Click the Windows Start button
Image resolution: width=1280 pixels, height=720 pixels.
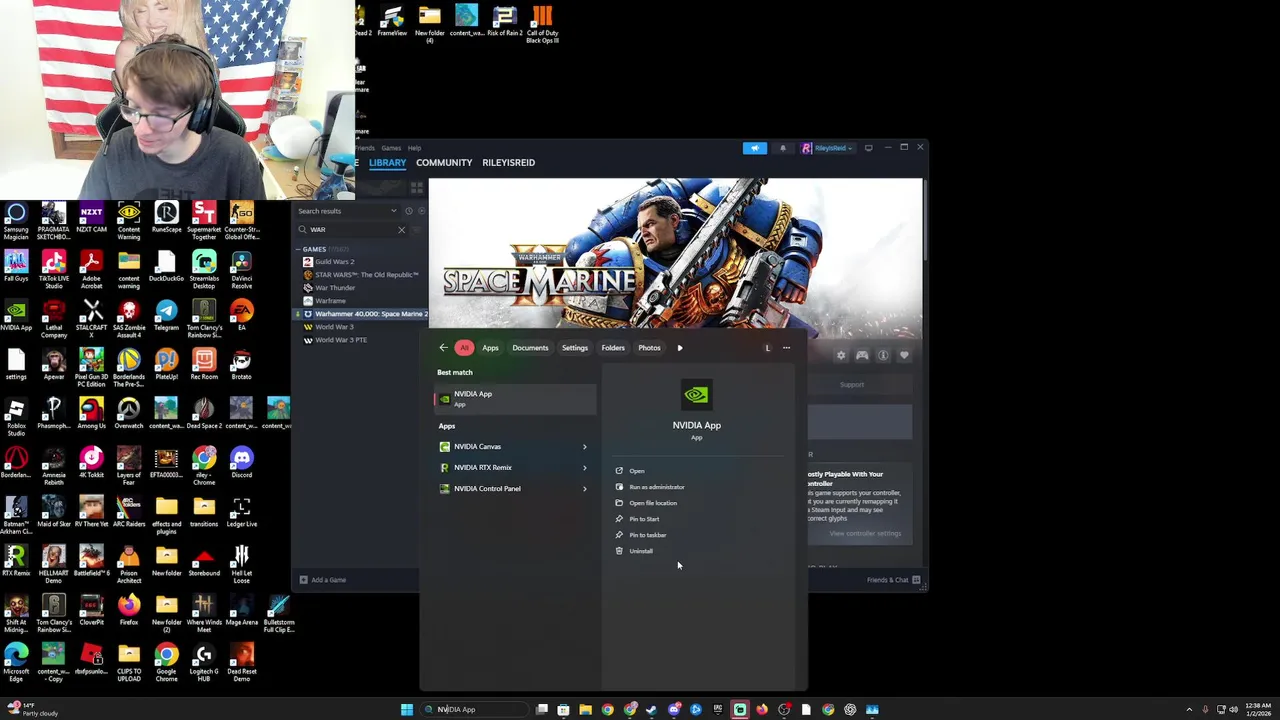[407, 710]
